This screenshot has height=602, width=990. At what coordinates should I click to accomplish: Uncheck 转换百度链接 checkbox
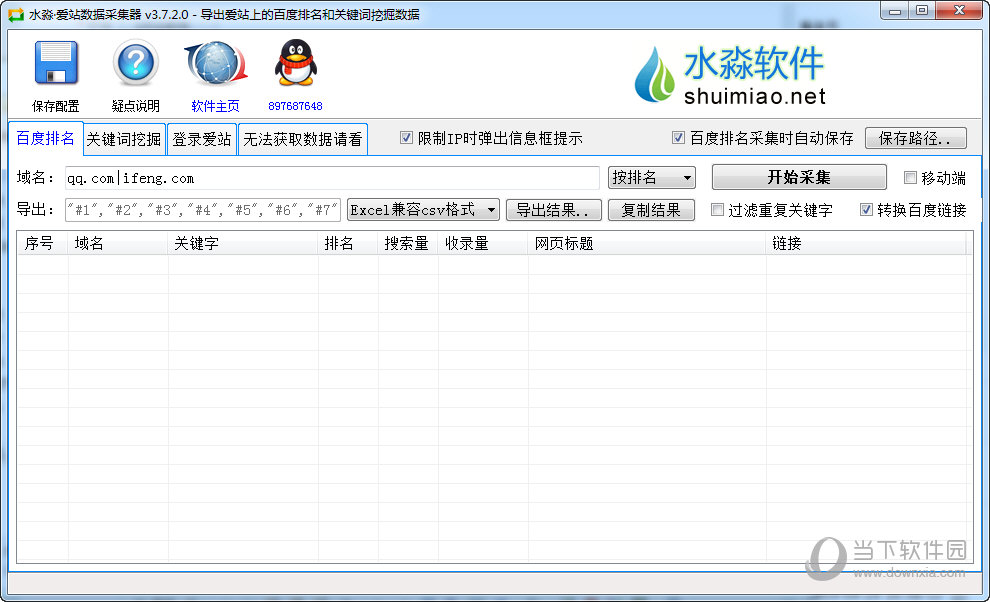coord(866,210)
